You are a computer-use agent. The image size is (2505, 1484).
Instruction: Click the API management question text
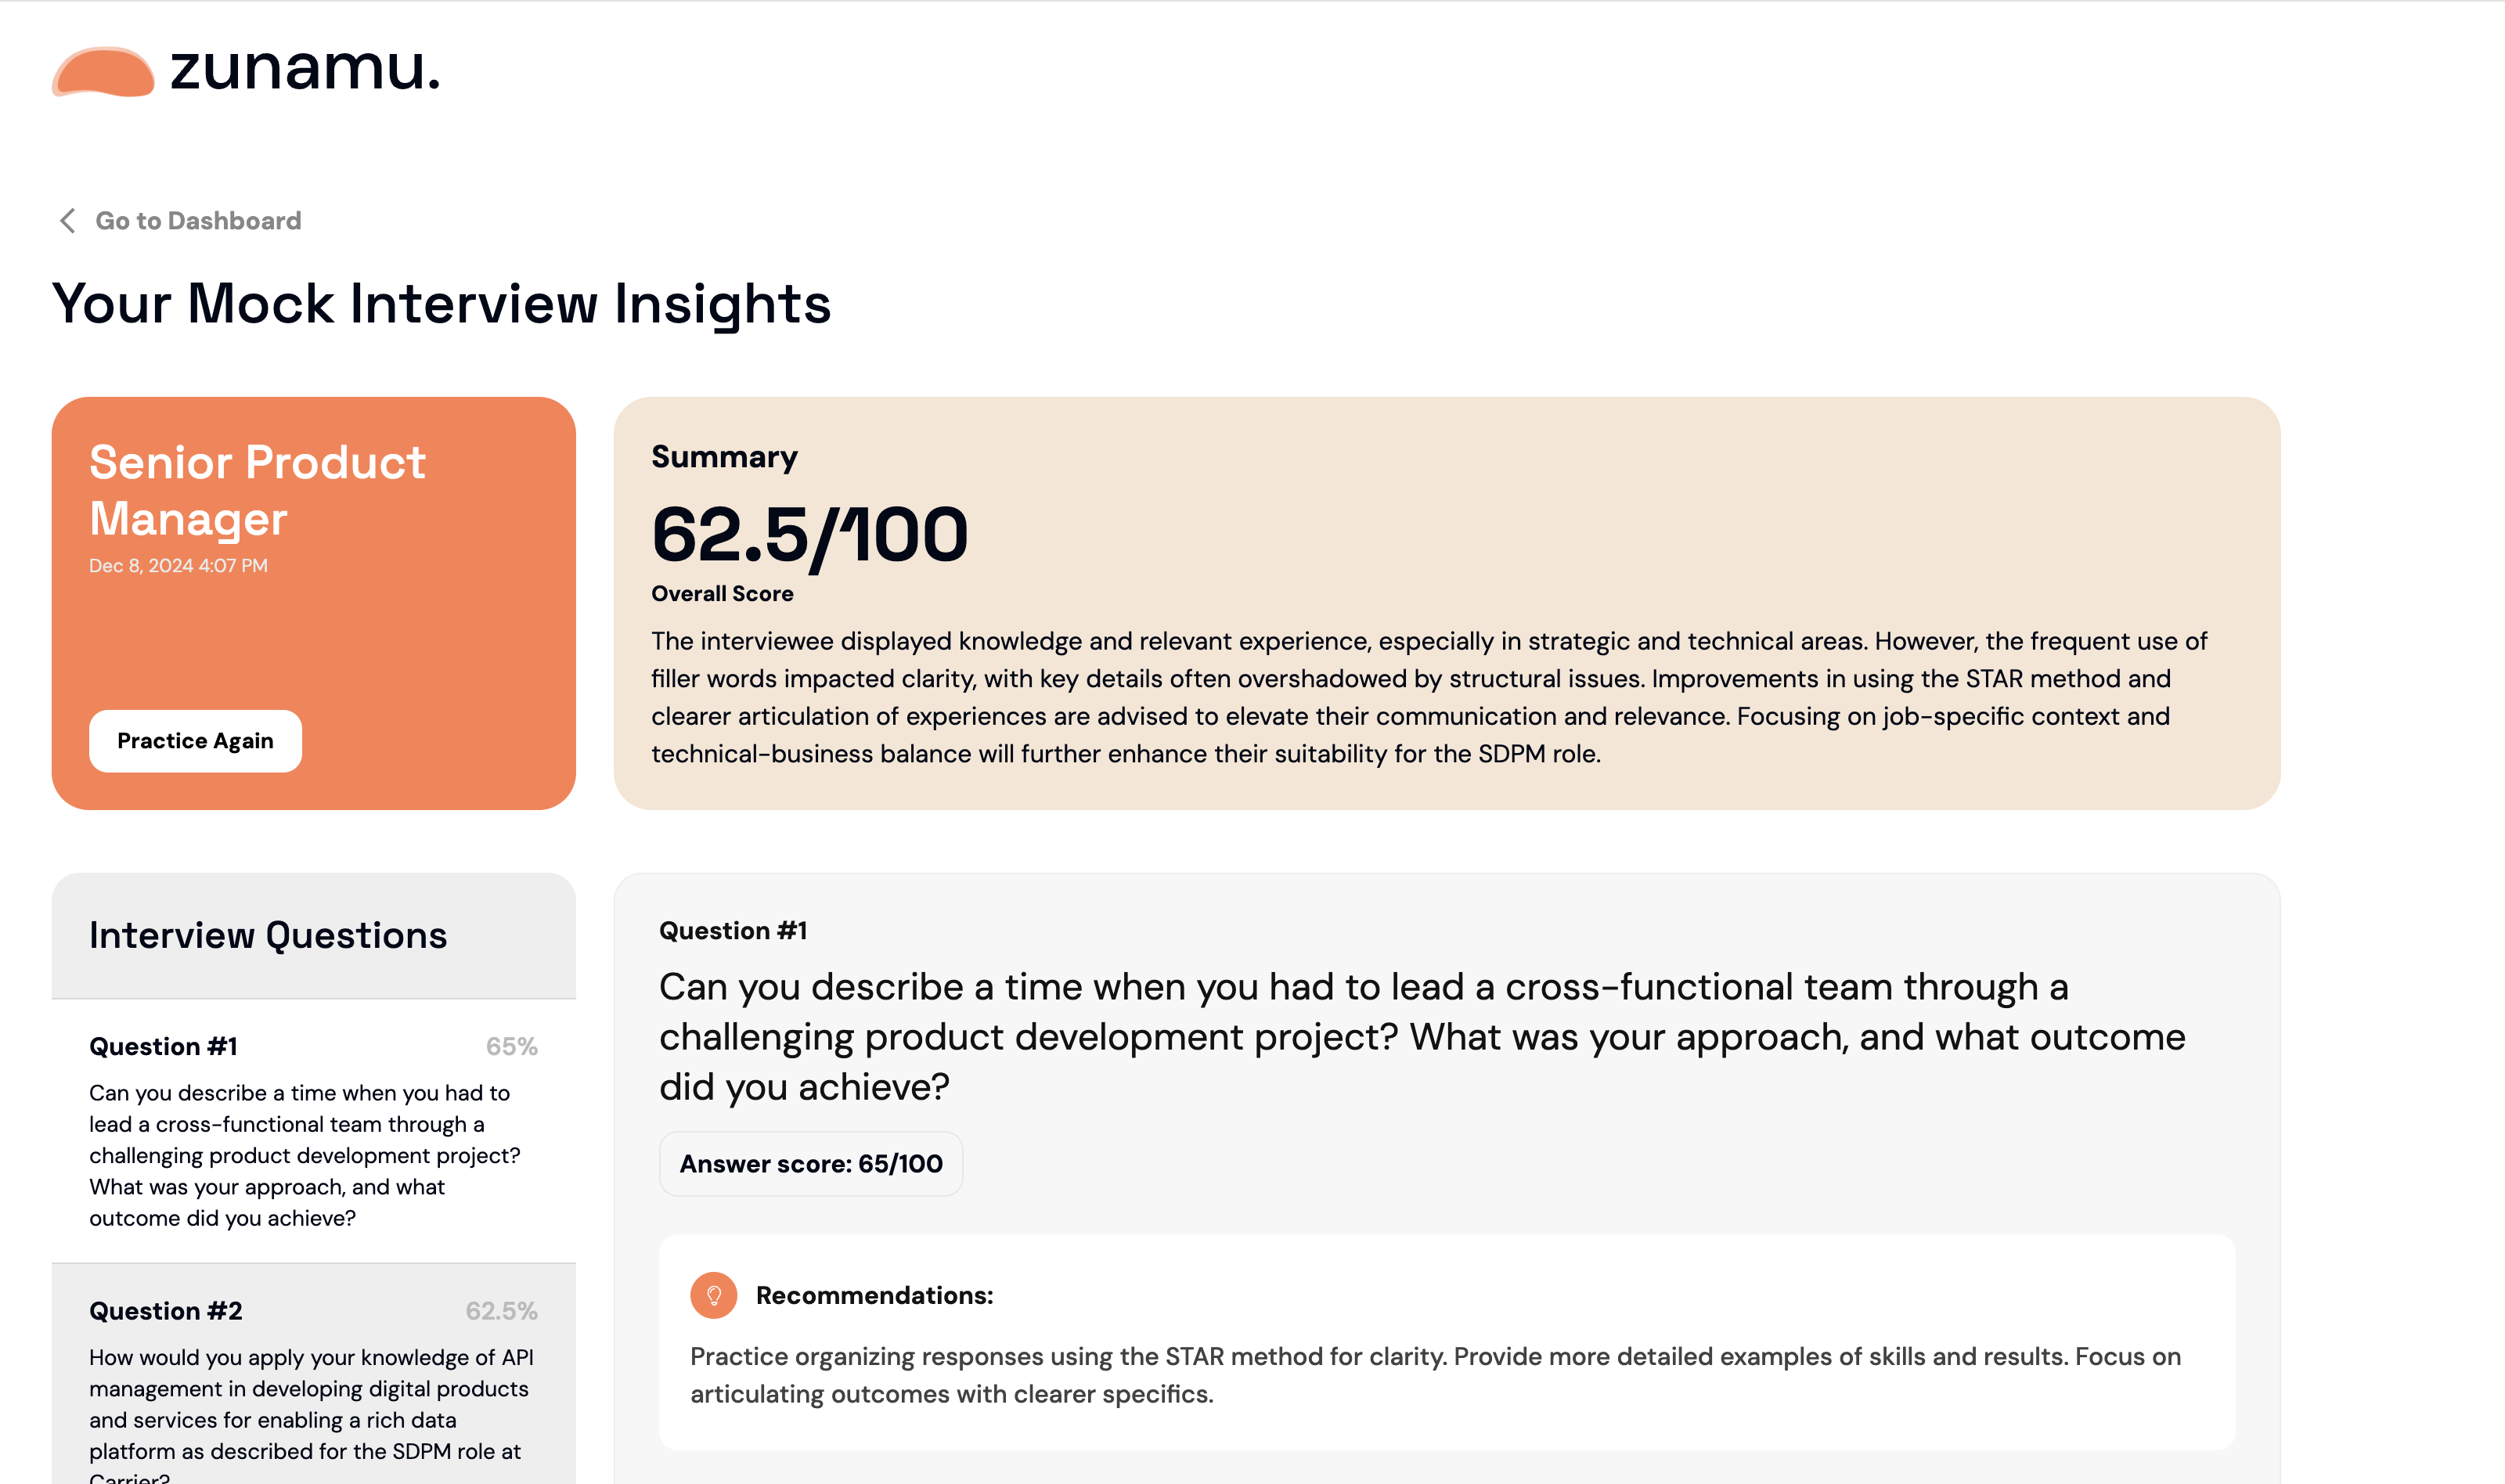(310, 1404)
